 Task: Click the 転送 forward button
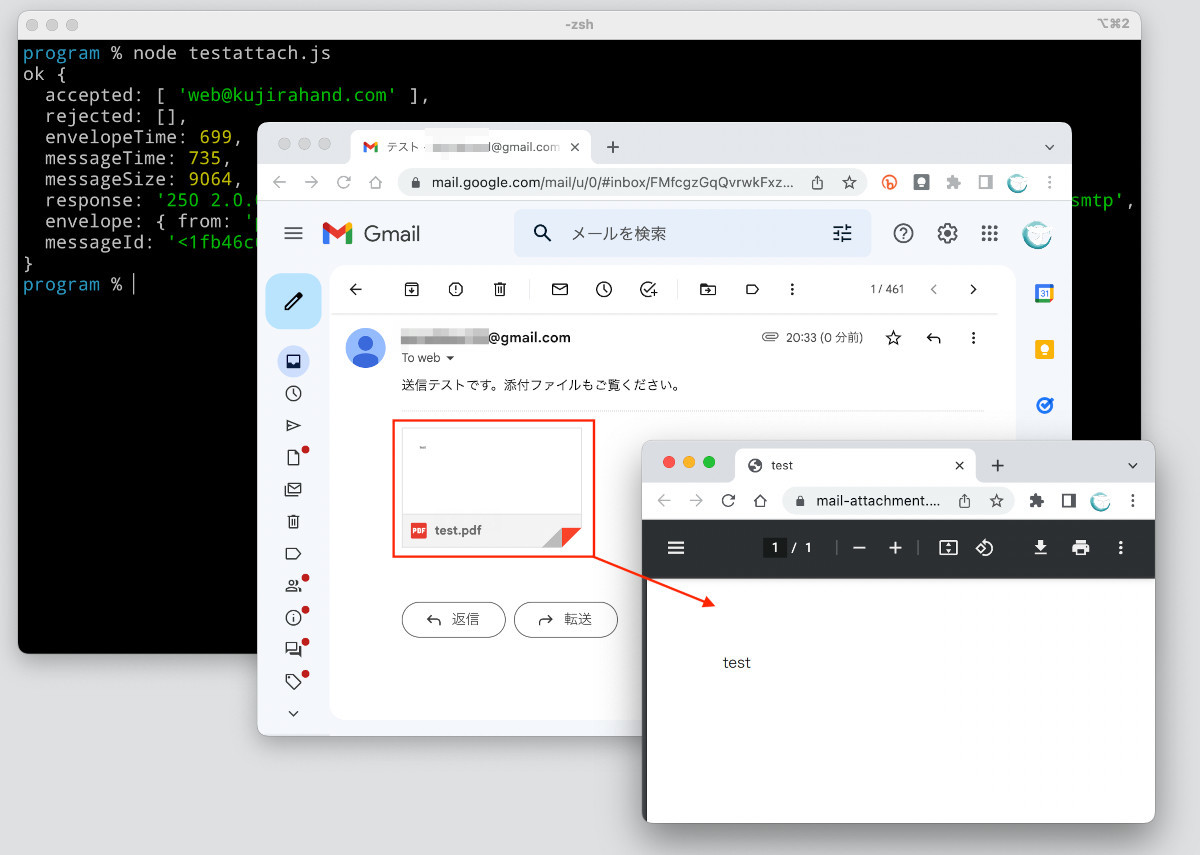point(565,619)
